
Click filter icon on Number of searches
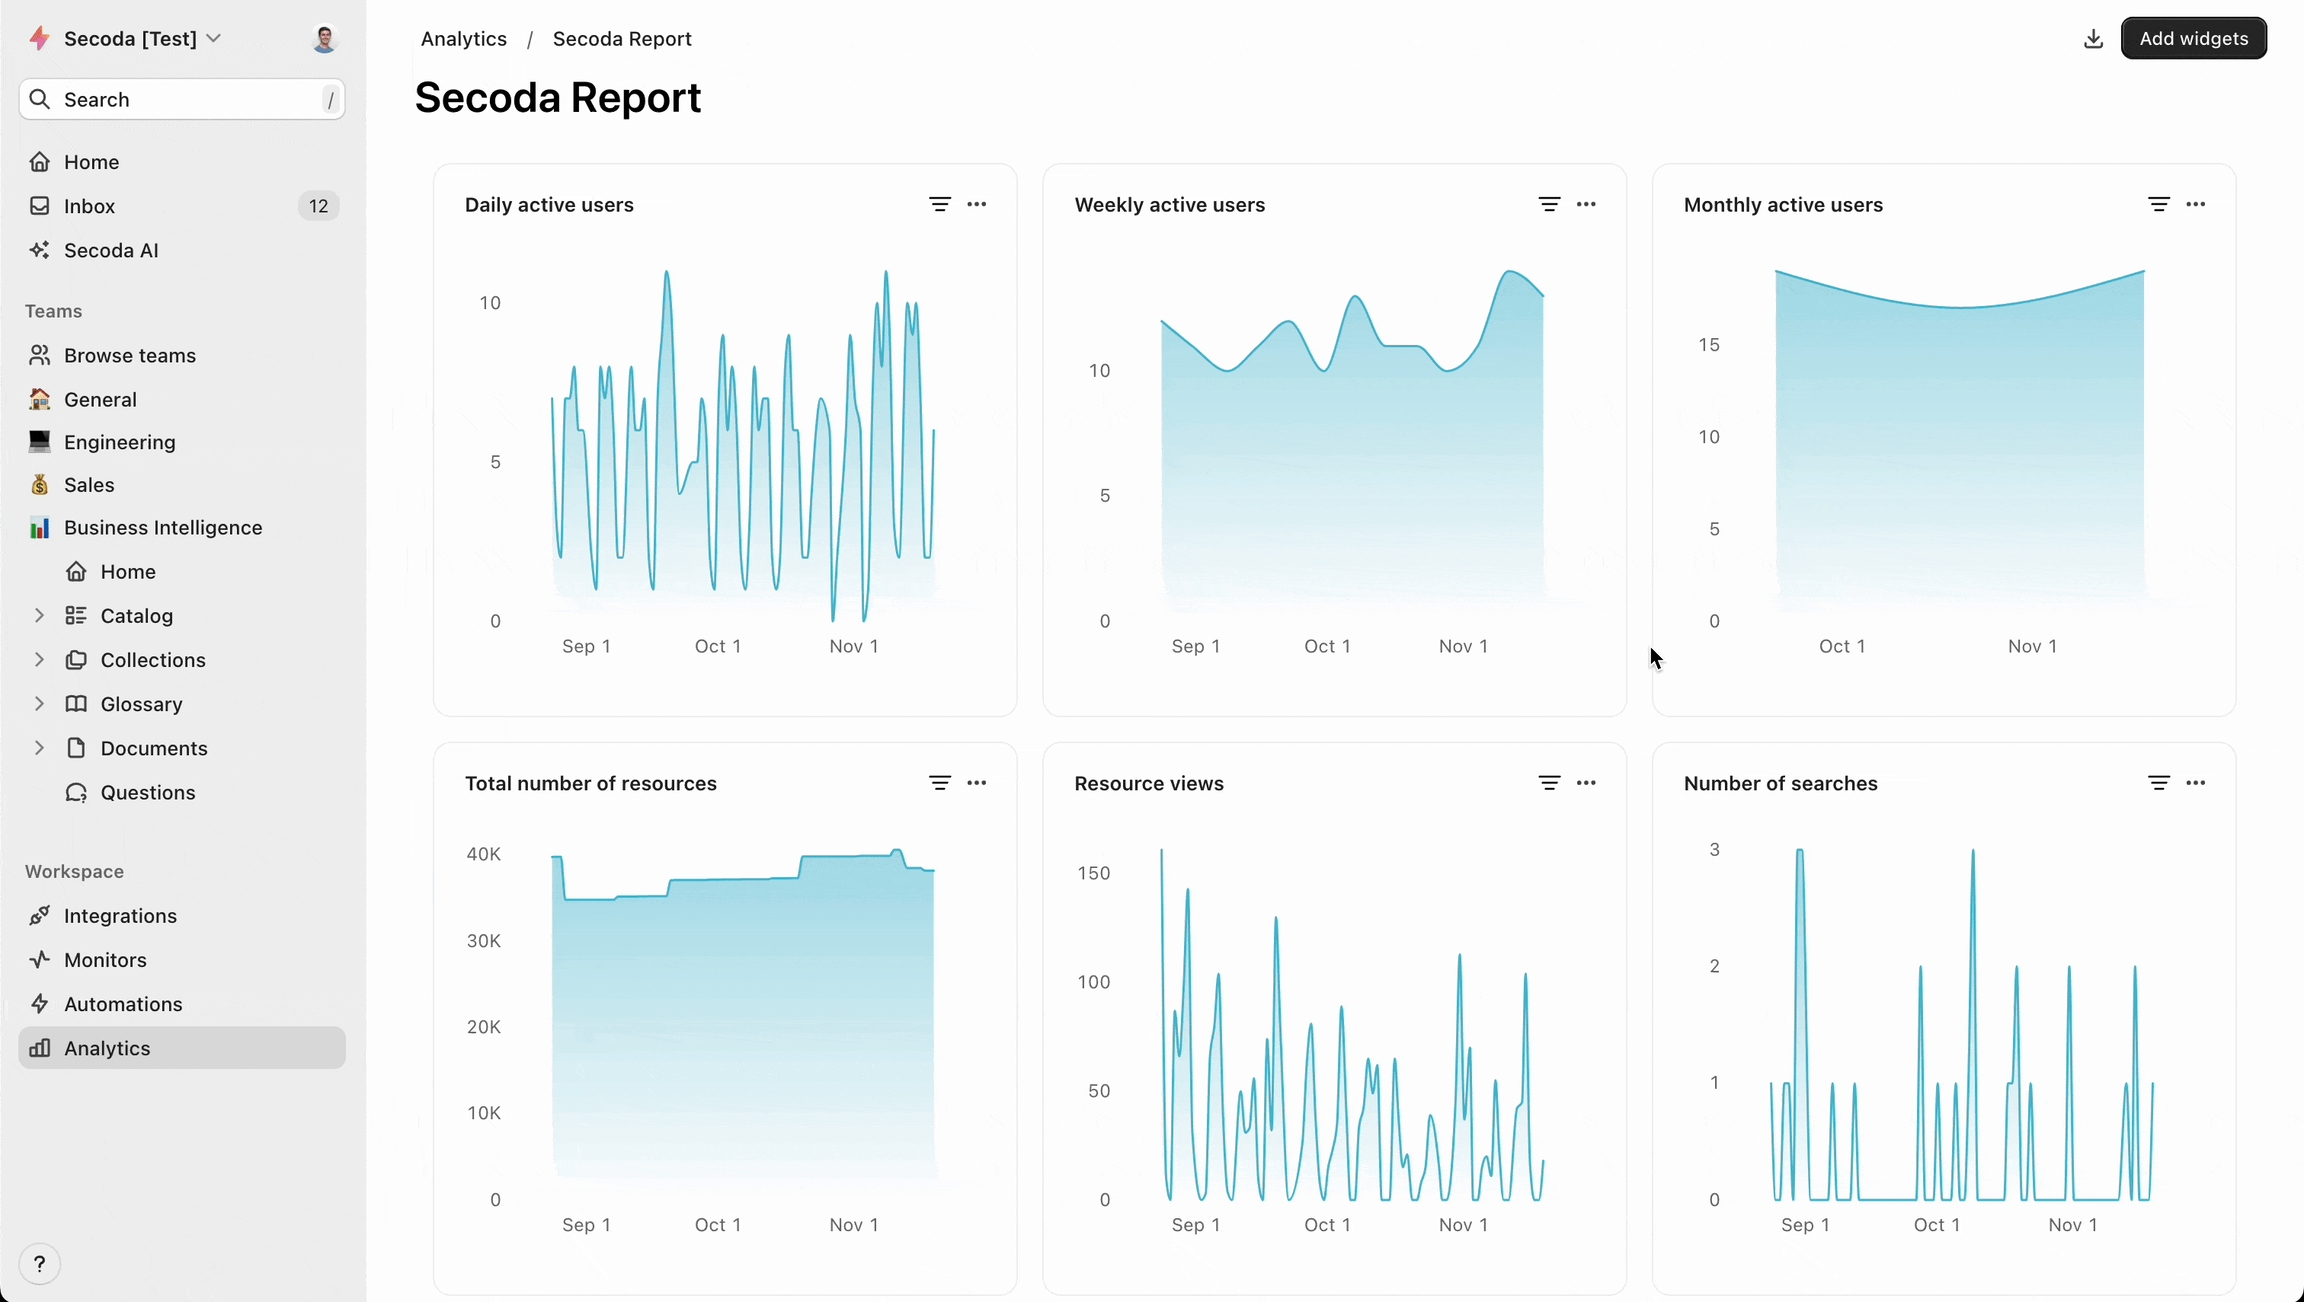(2158, 783)
